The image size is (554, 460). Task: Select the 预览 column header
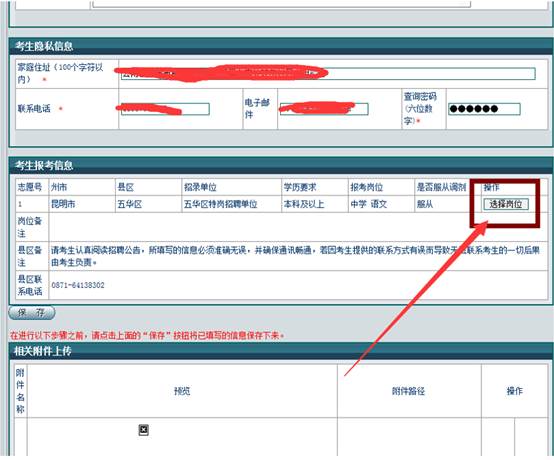point(182,391)
